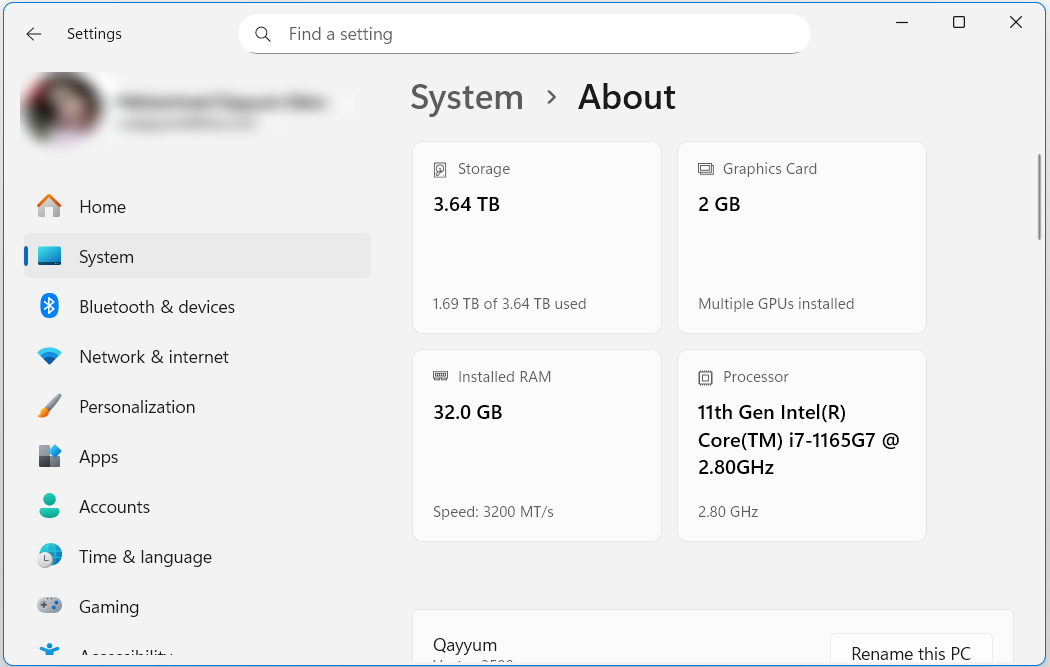The width and height of the screenshot is (1050, 667).
Task: Go to Gaming settings
Action: coord(197,606)
